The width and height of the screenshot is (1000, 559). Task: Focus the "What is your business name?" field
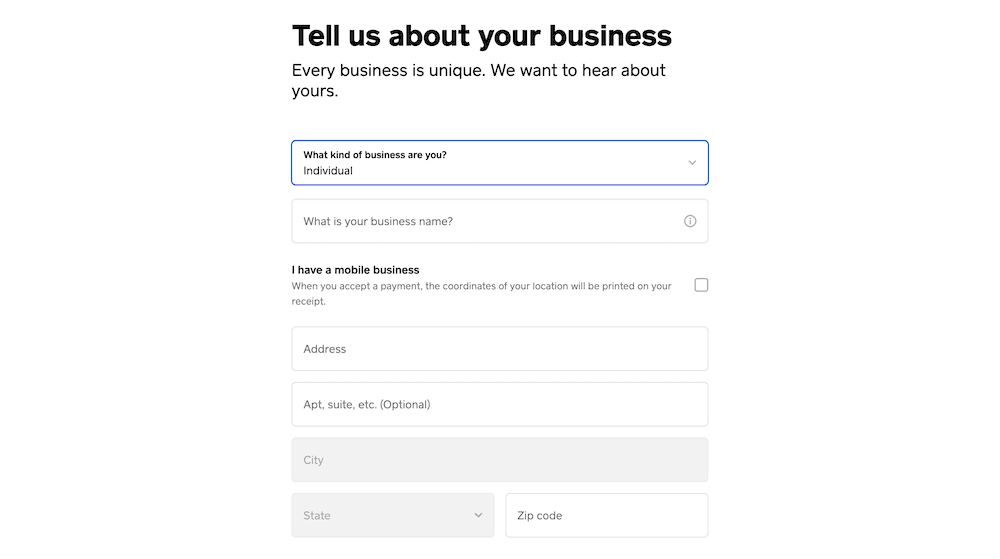500,221
